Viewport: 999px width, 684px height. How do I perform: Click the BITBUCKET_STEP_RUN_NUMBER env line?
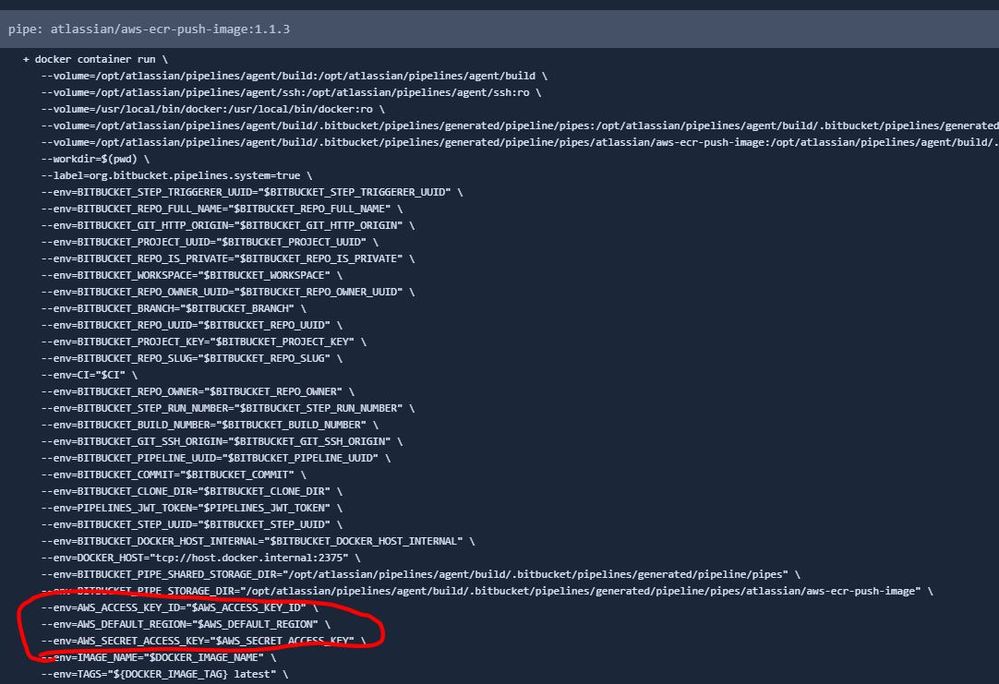(228, 408)
